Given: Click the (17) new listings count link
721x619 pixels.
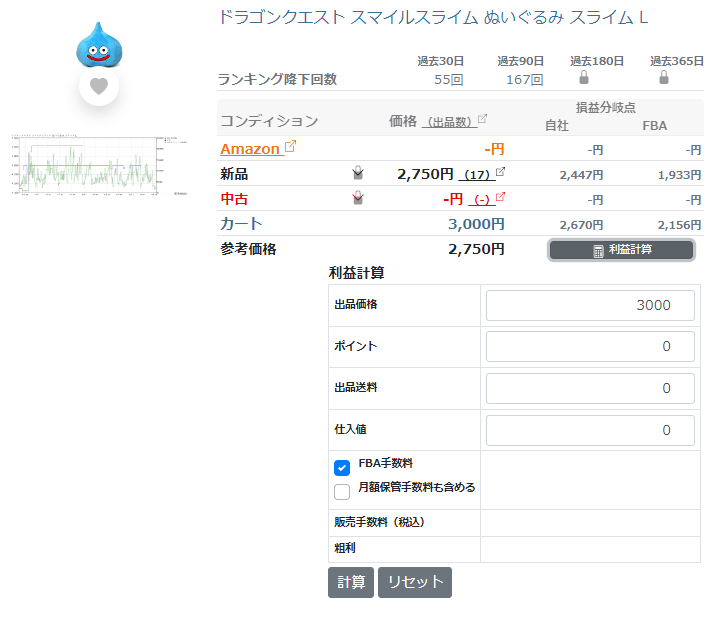Looking at the screenshot, I should (477, 175).
